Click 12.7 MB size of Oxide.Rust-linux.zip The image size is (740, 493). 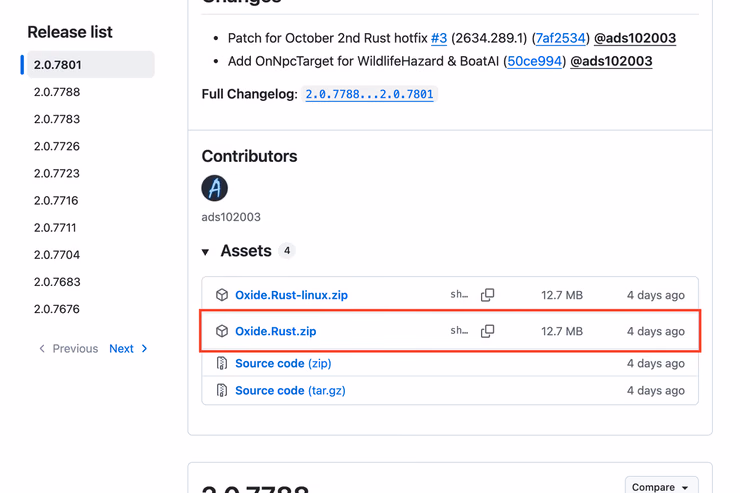562,295
